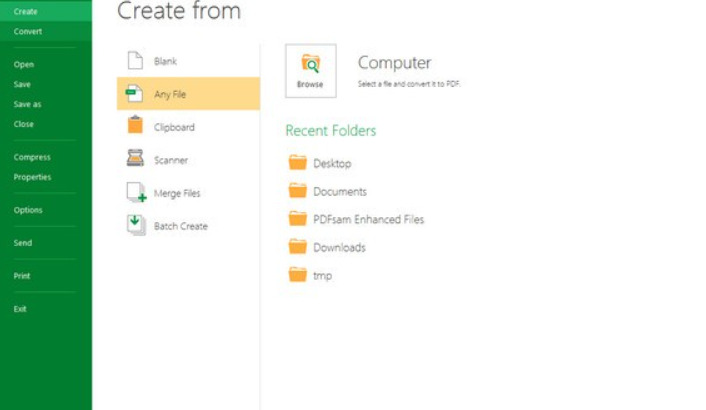Choose the Merge Files label
This screenshot has height=410, width=706.
tap(177, 194)
